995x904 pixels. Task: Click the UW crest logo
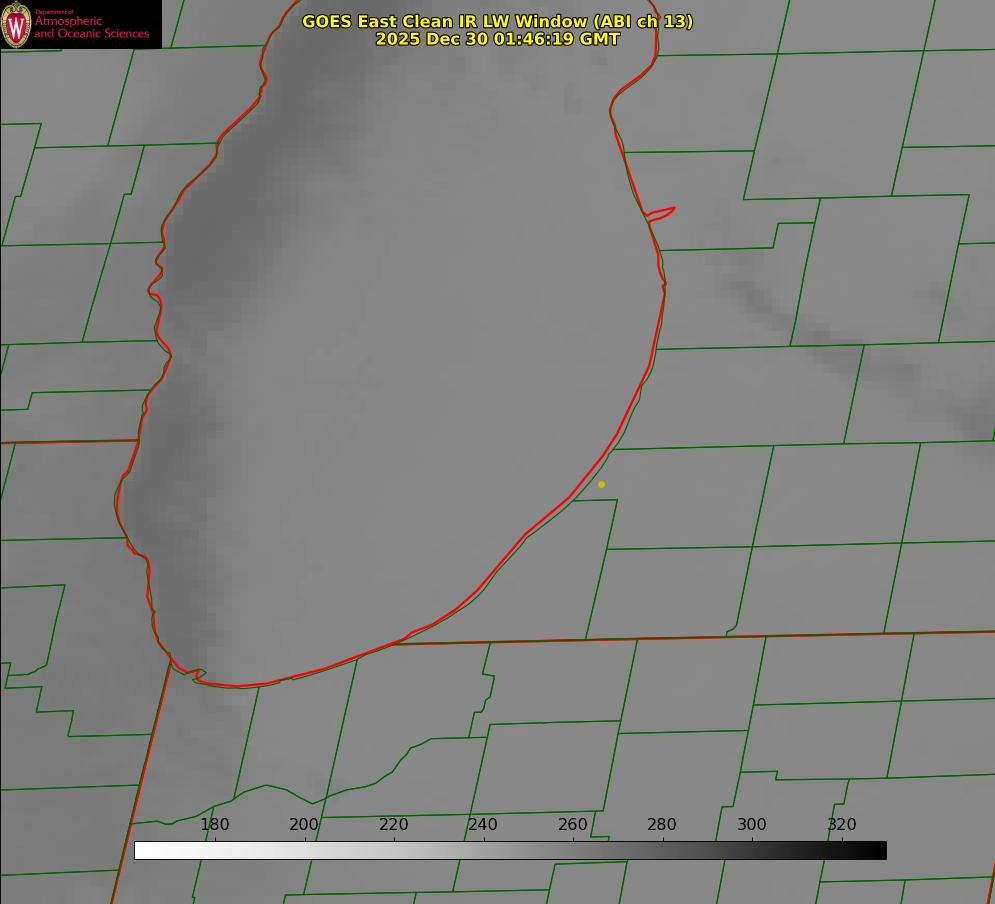tap(17, 24)
